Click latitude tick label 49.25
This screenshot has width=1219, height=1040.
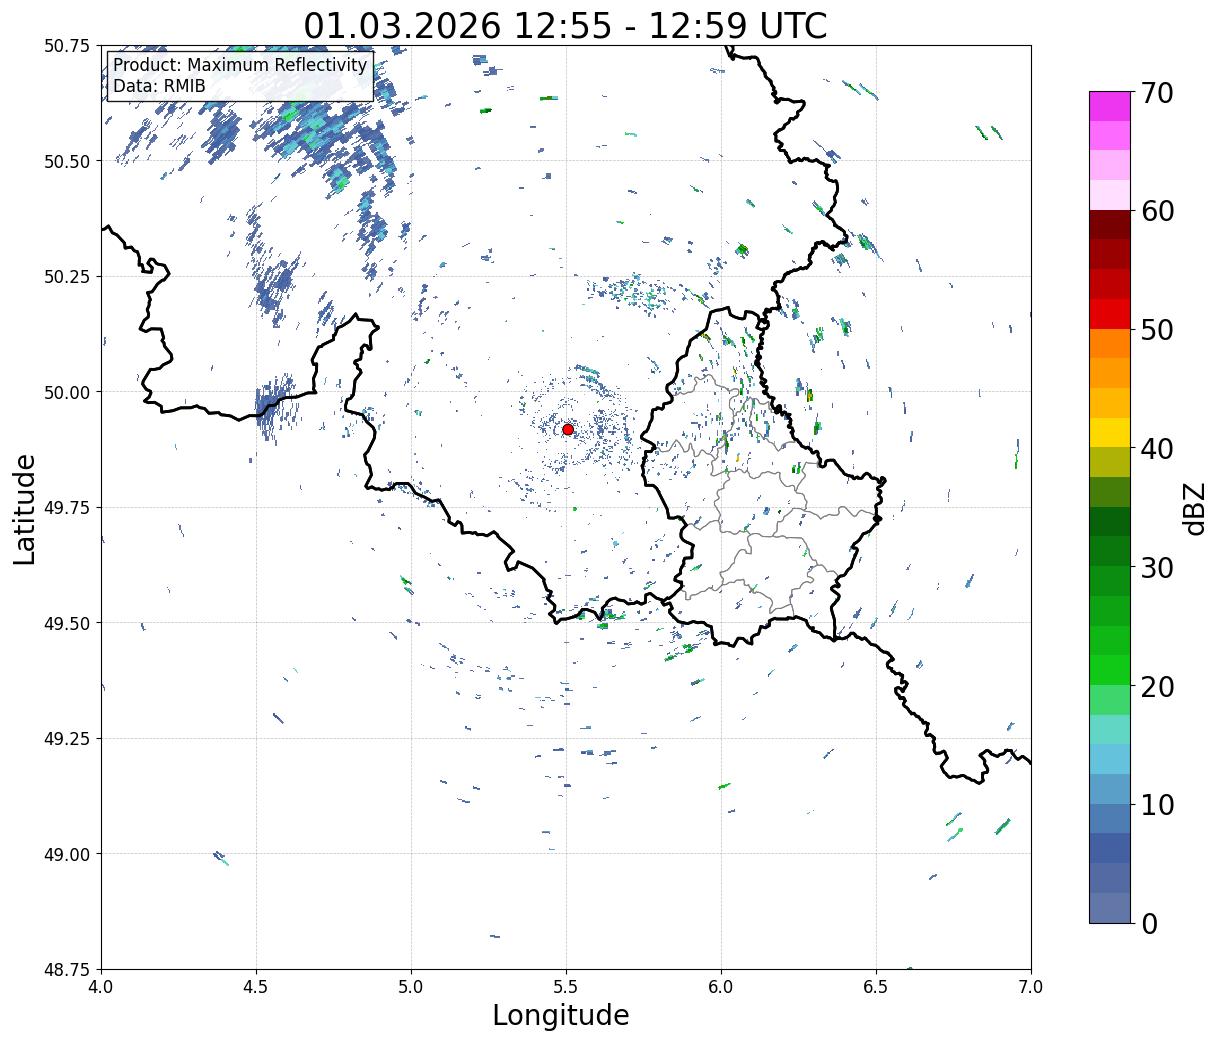coord(66,738)
